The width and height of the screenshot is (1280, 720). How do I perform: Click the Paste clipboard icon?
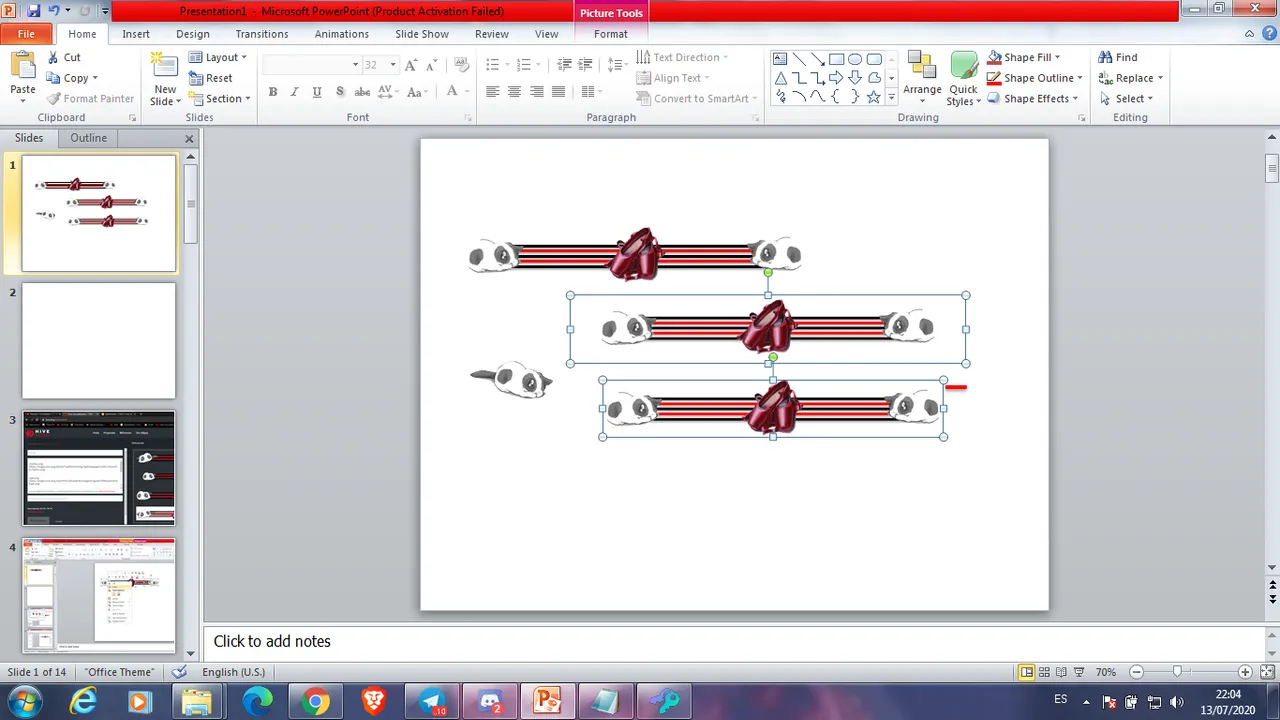pyautogui.click(x=23, y=66)
